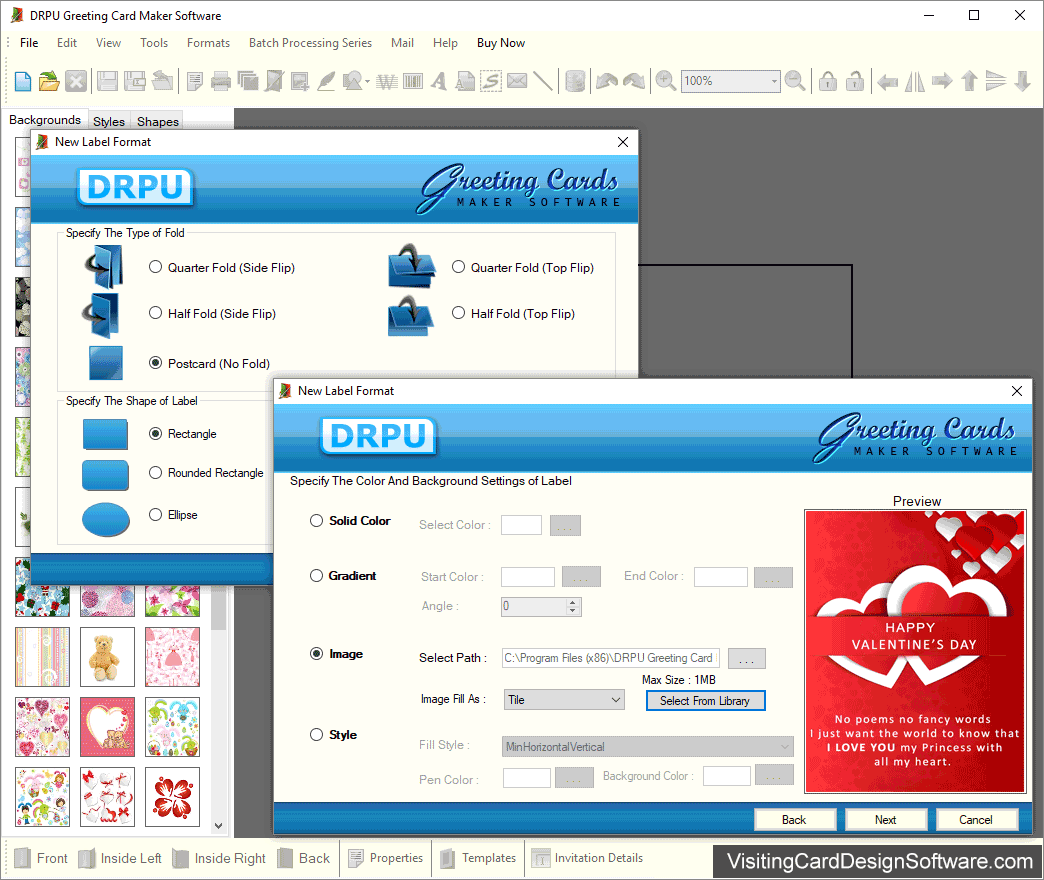Switch to the Shapes tab

[x=158, y=121]
